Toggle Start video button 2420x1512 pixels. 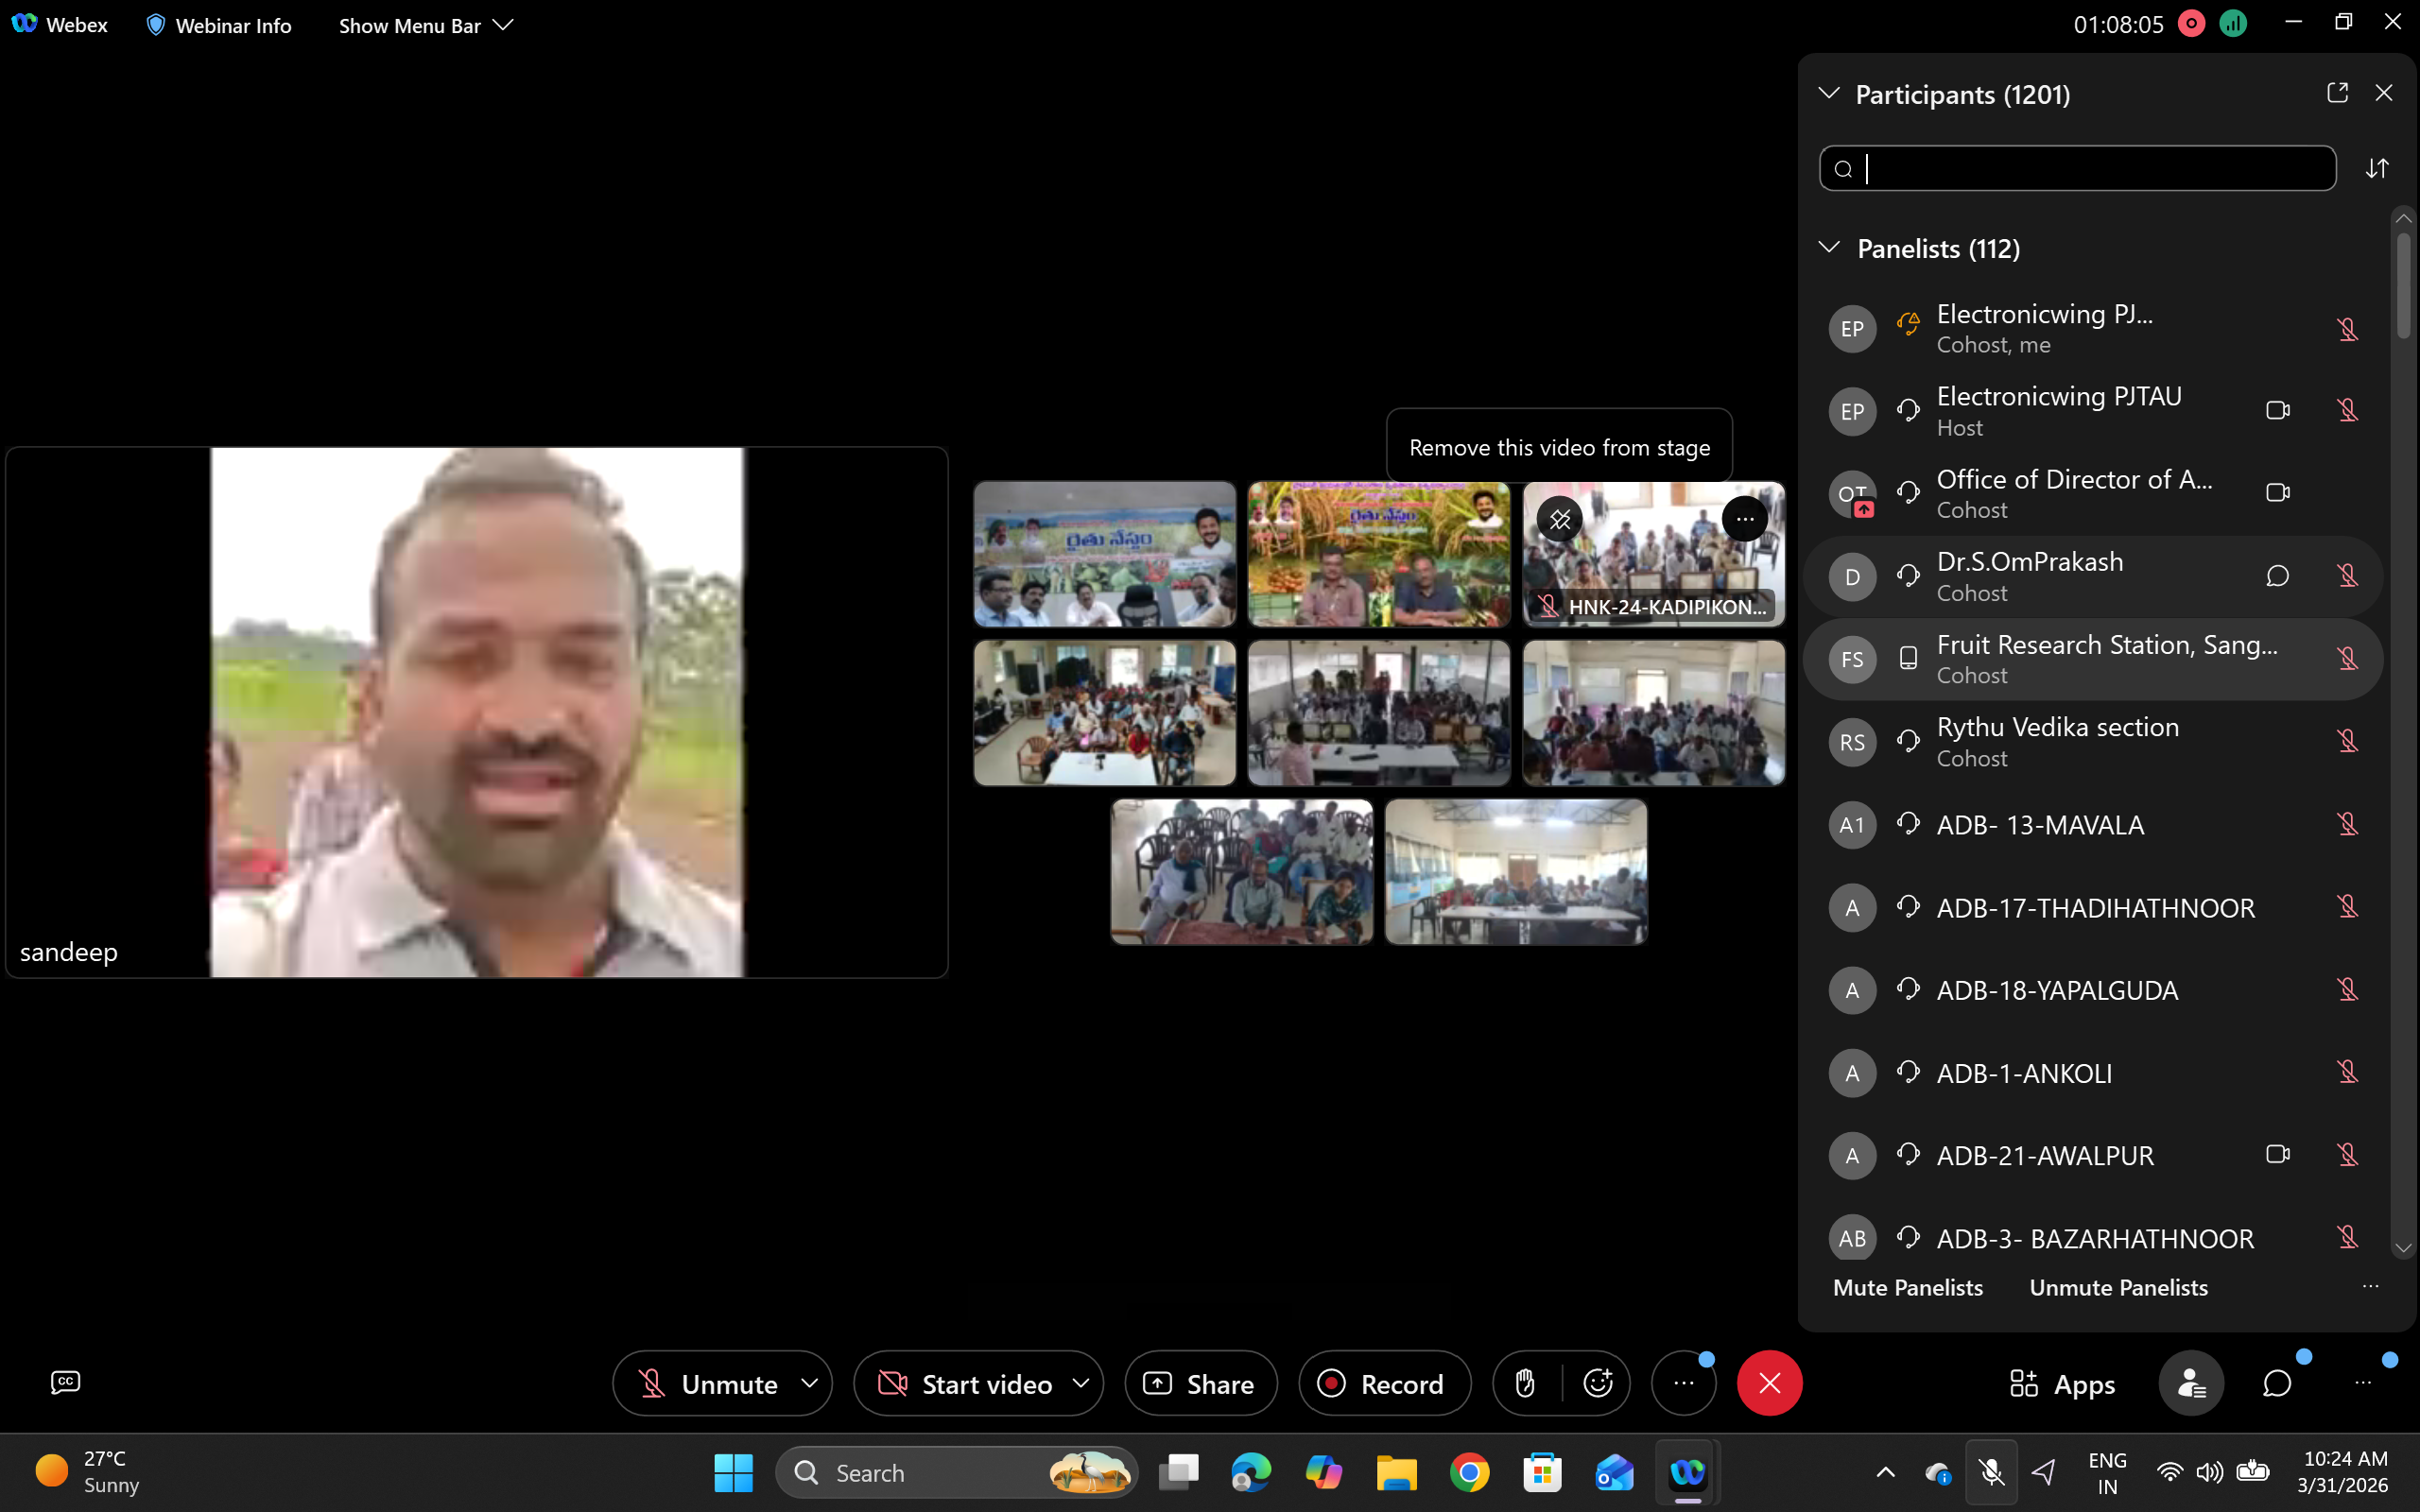[965, 1384]
